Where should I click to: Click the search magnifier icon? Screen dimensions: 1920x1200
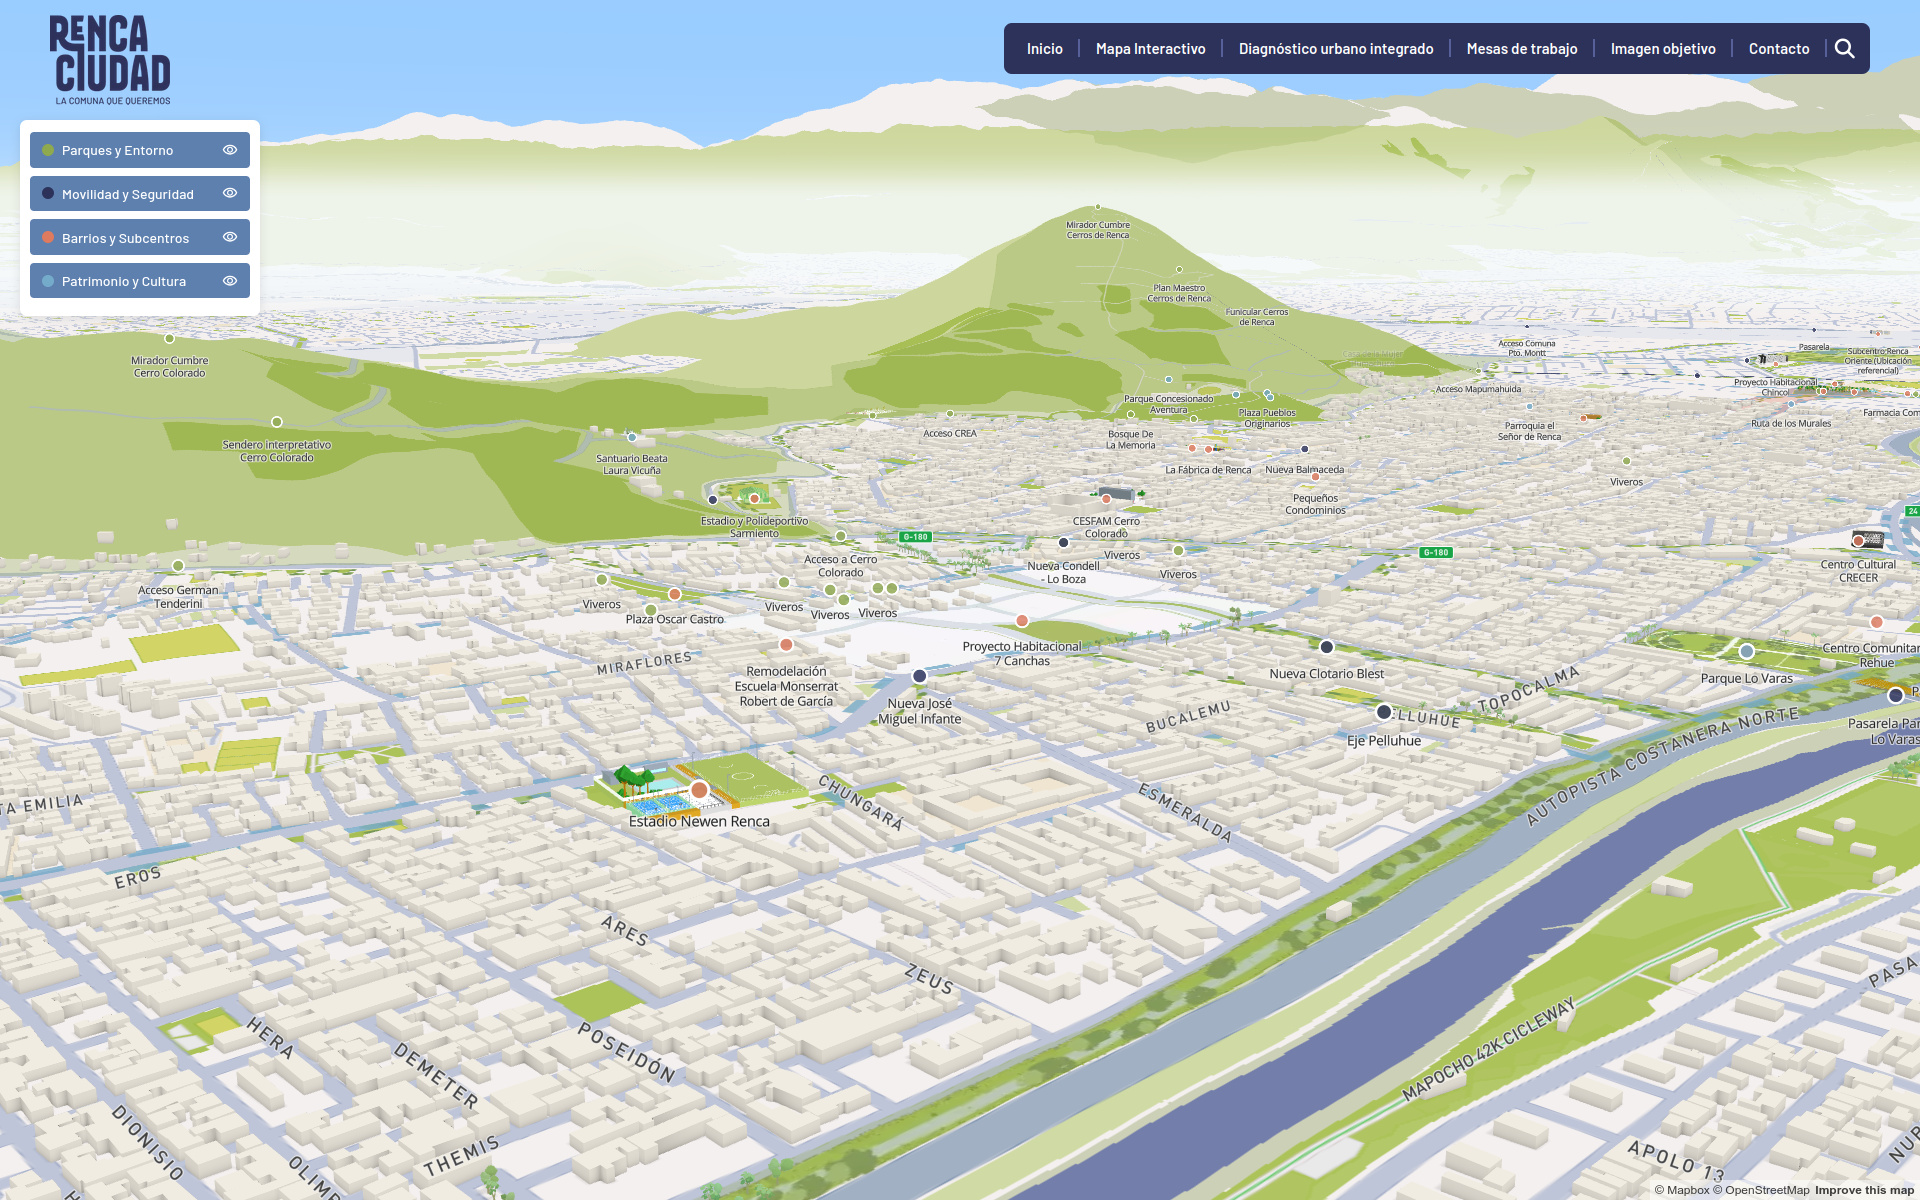1845,49
